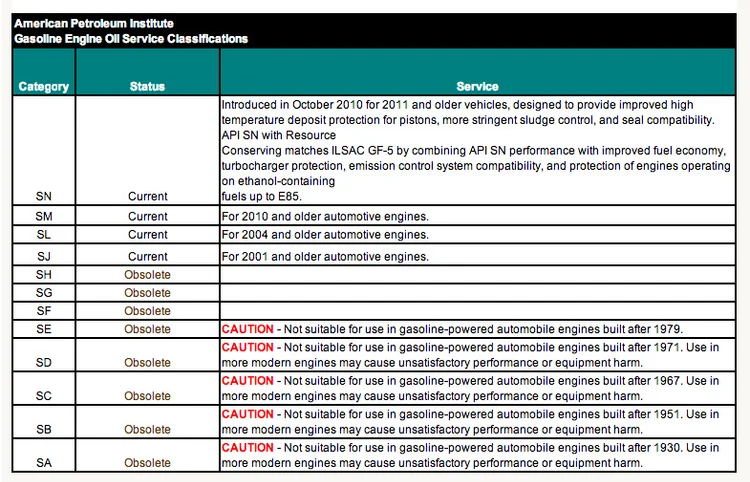Click 'Gasoline Engine Oil Service Classifications' heading

(131, 39)
